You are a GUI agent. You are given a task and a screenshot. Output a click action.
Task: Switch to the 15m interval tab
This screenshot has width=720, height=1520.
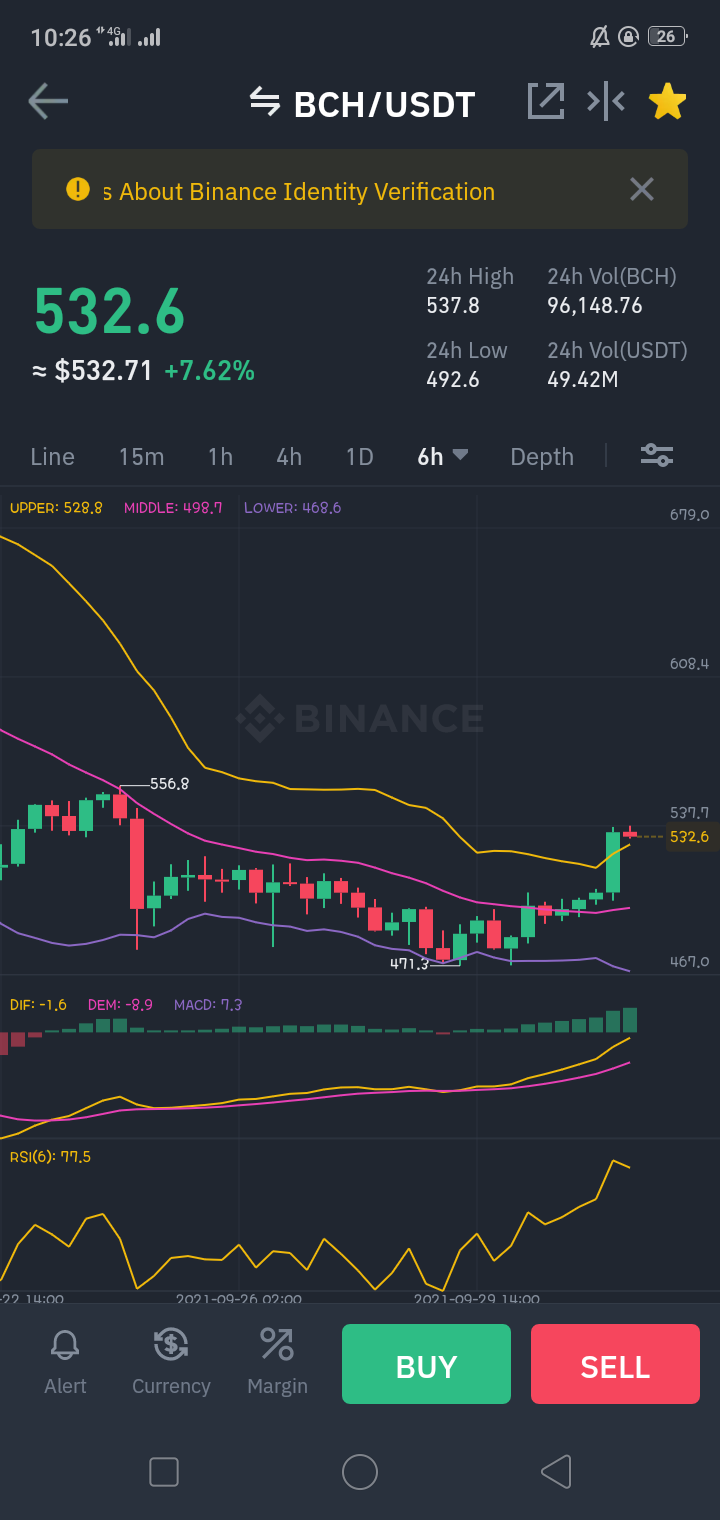(141, 457)
